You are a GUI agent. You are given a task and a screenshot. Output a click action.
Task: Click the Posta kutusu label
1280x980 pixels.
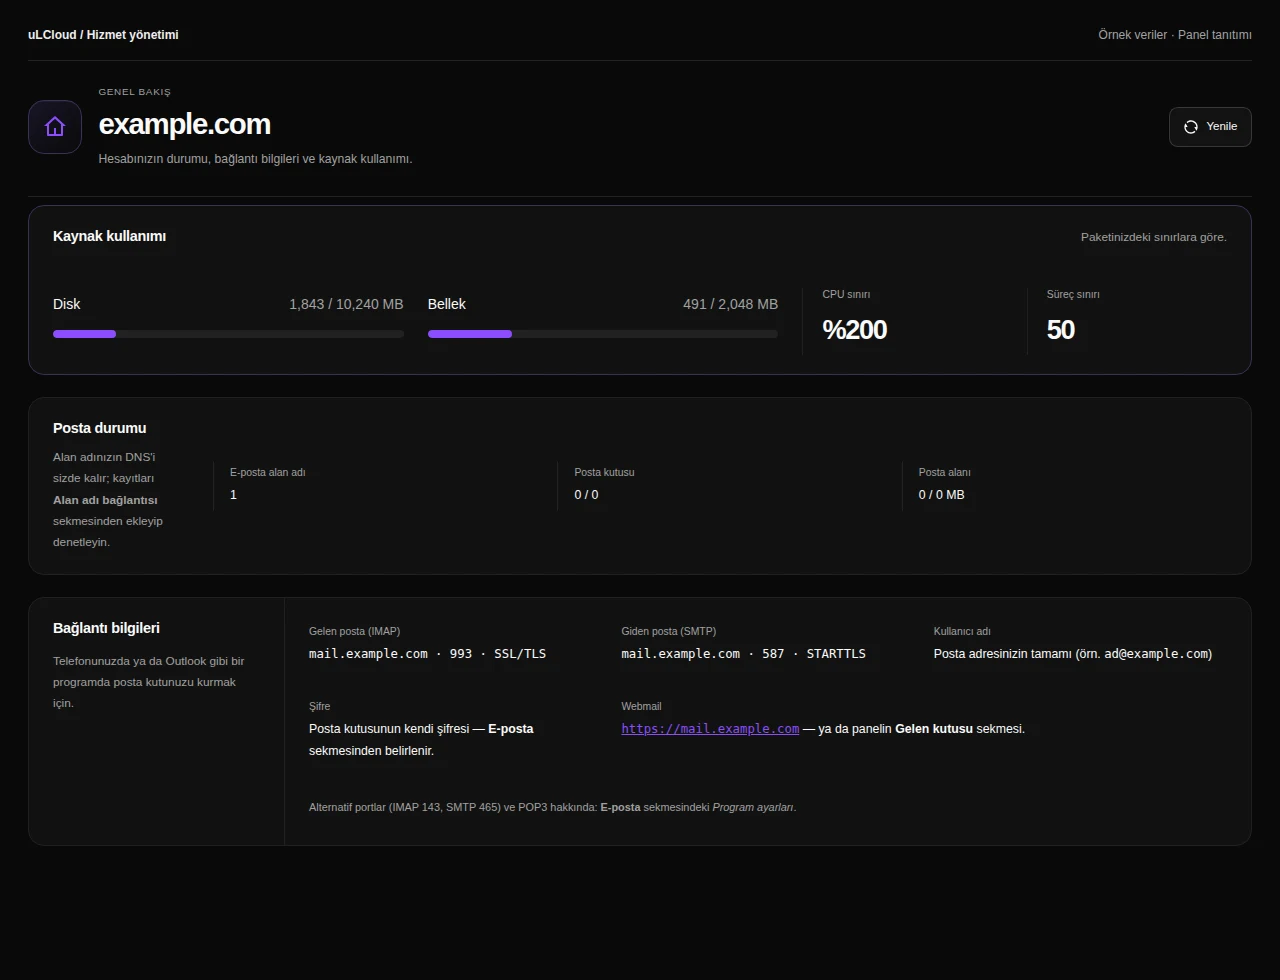604,472
